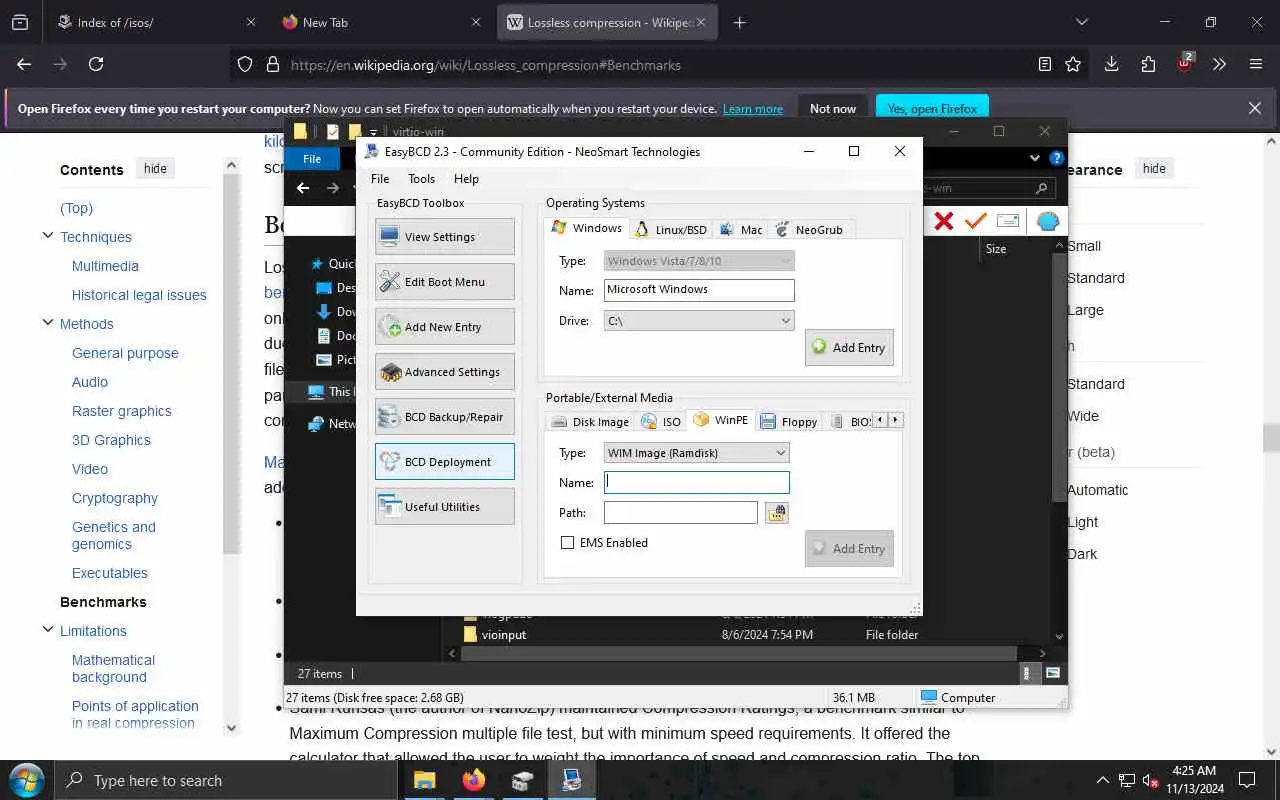Open the Cryptography contents link
The width and height of the screenshot is (1280, 800).
pos(115,498)
